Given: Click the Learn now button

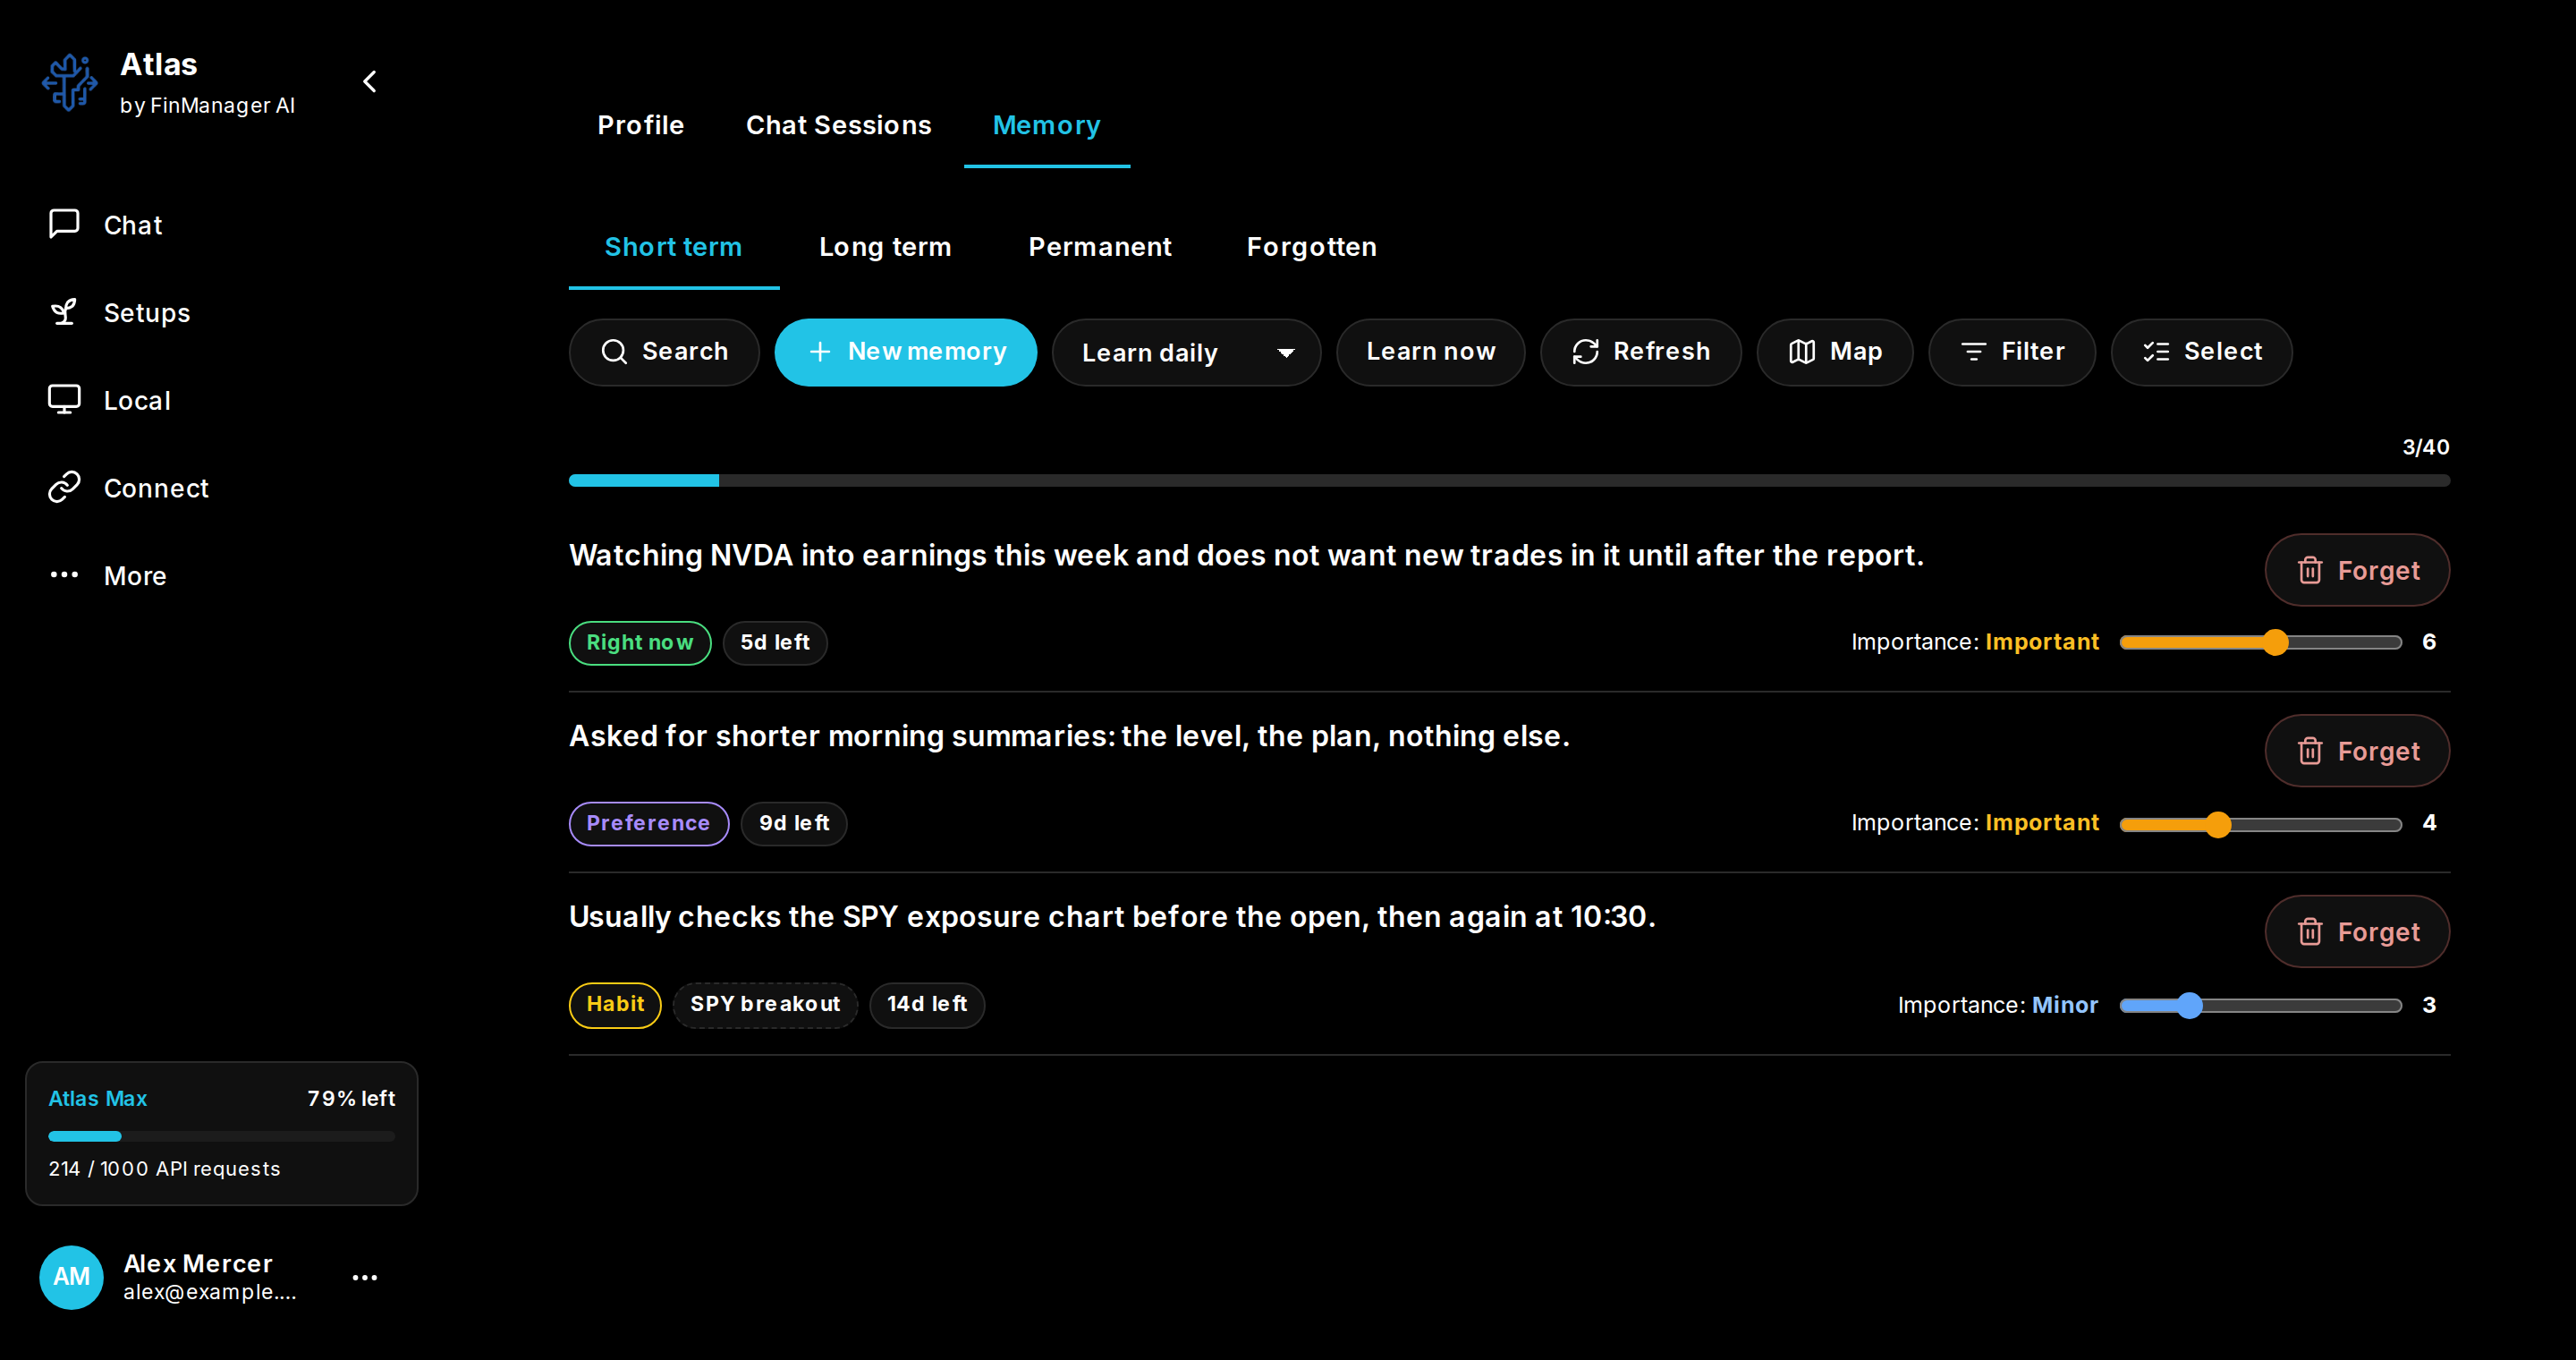Looking at the screenshot, I should click(1430, 352).
